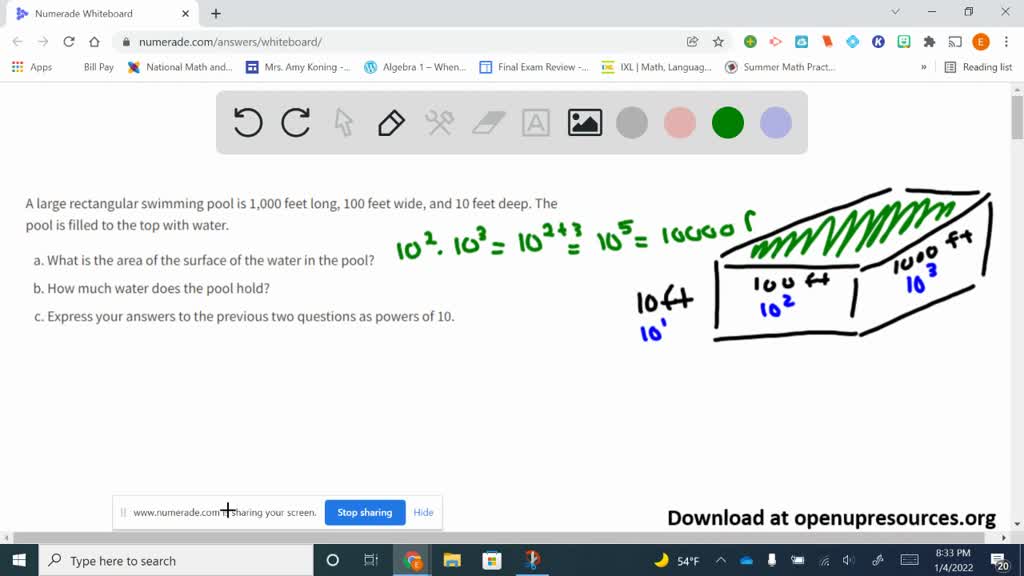Image resolution: width=1024 pixels, height=576 pixels.
Task: Expand hidden bookmarks chevron
Action: (x=923, y=67)
